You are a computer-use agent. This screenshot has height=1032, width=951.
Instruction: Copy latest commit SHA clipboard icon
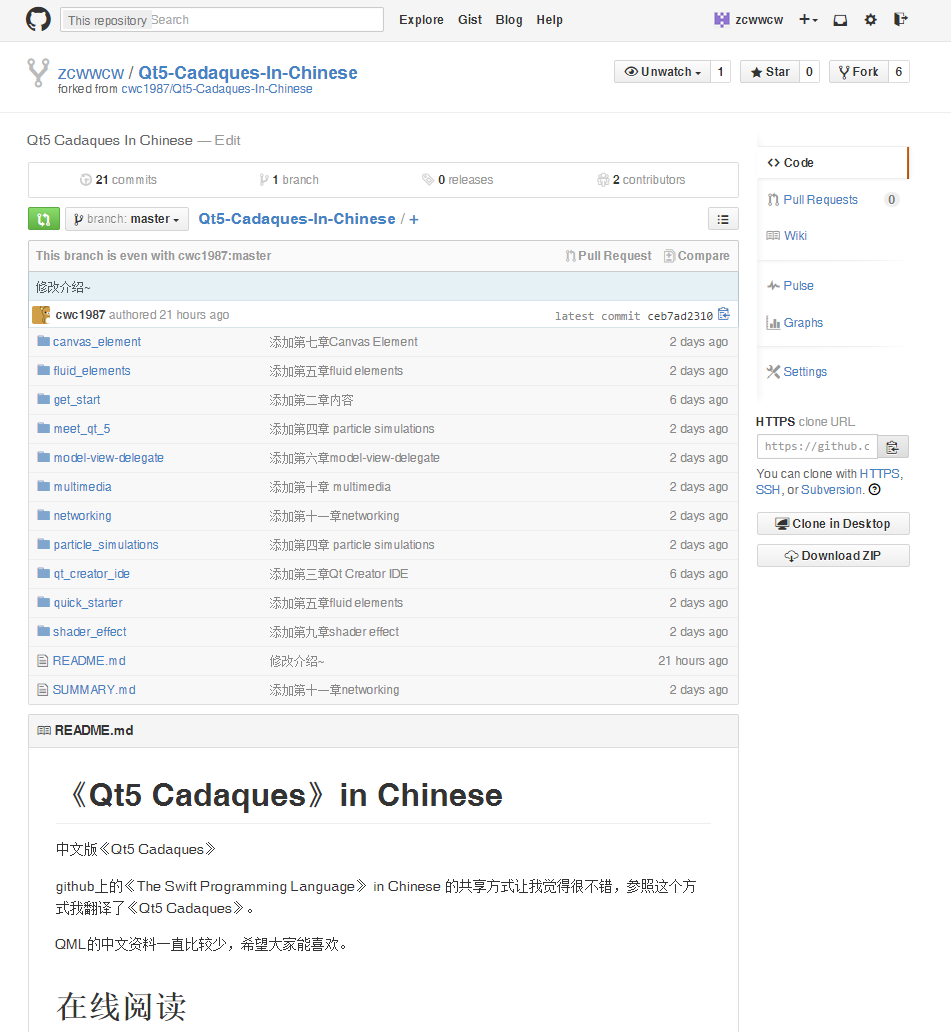click(x=724, y=315)
